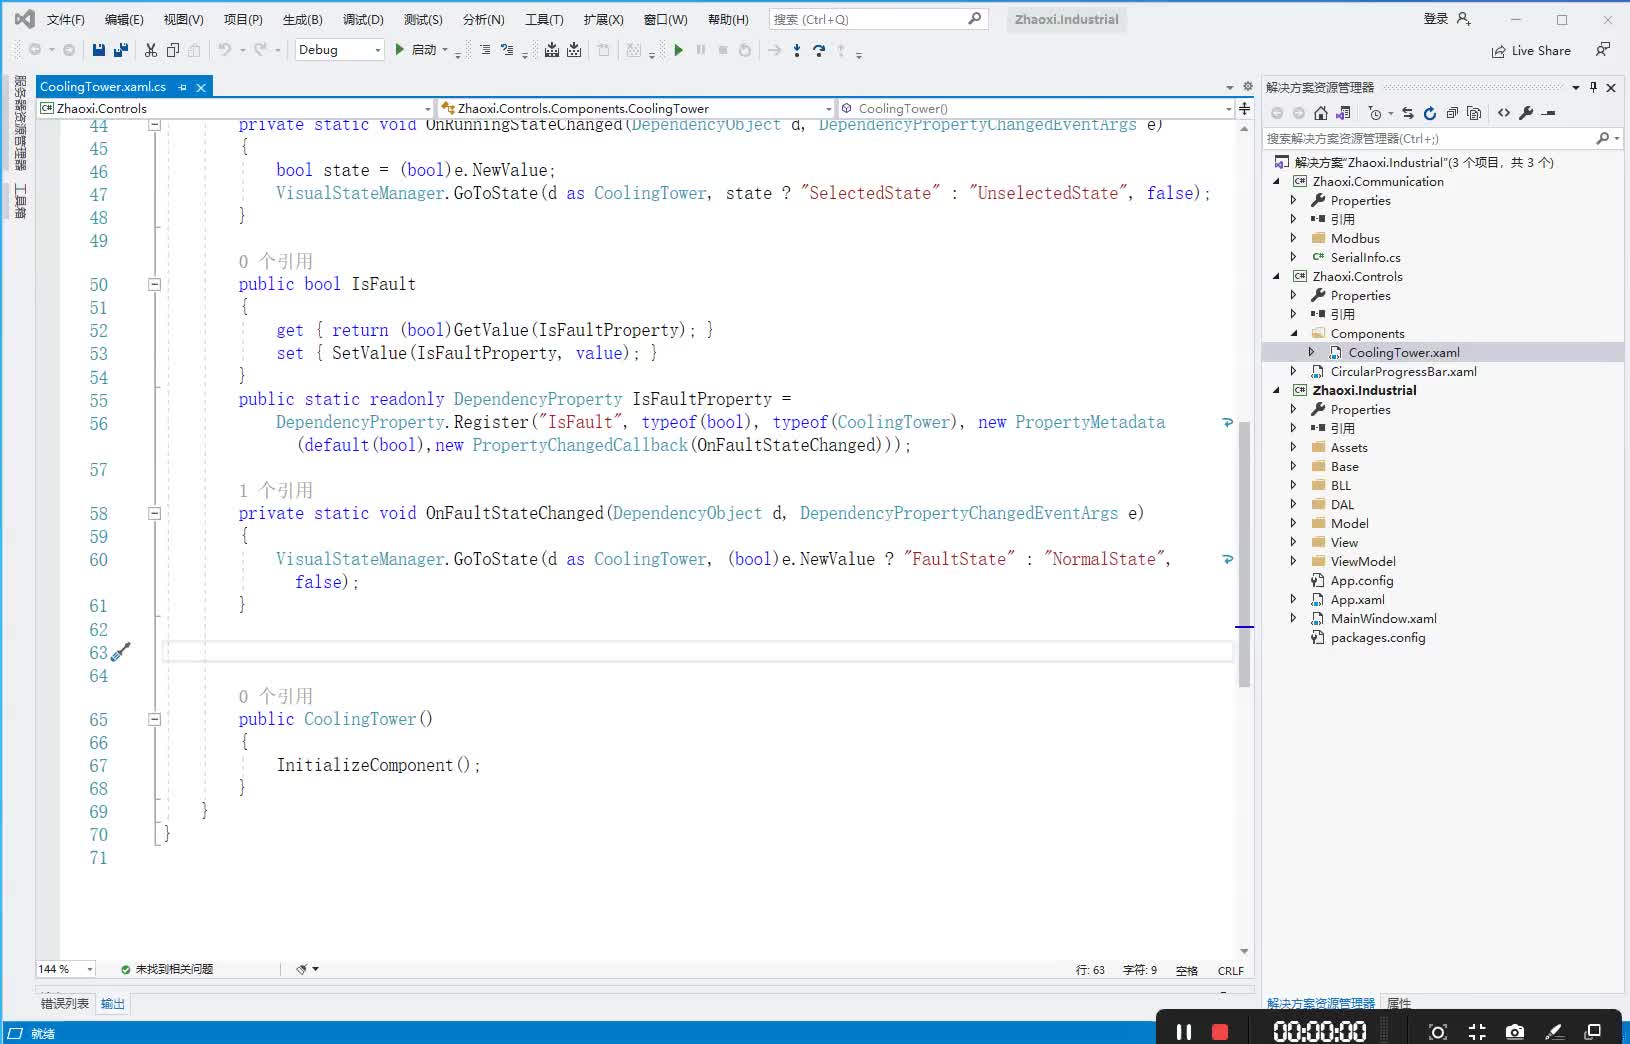Click the recorder region select icon

coord(1438,1031)
